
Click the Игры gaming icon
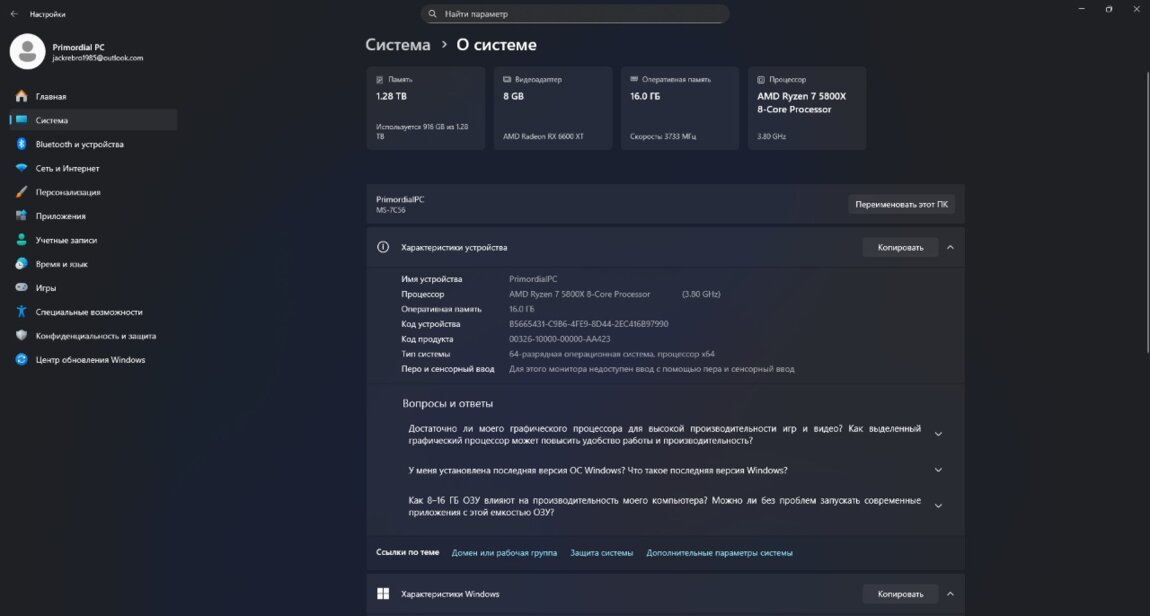point(21,288)
